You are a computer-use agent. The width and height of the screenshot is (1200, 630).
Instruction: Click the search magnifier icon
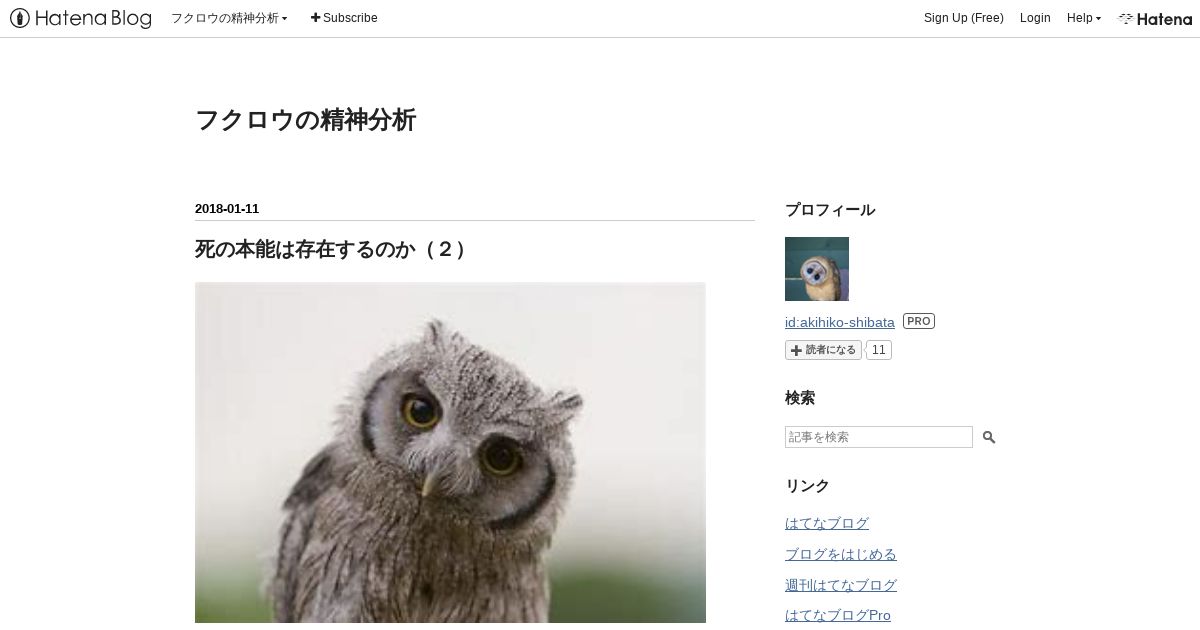coord(989,437)
